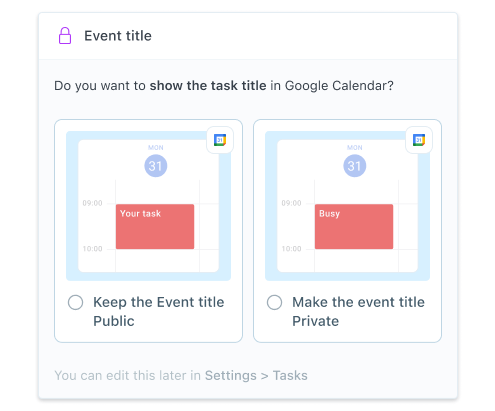Click the 'show the task title' bold text
Viewport: 495px width, 411px height.
point(208,86)
